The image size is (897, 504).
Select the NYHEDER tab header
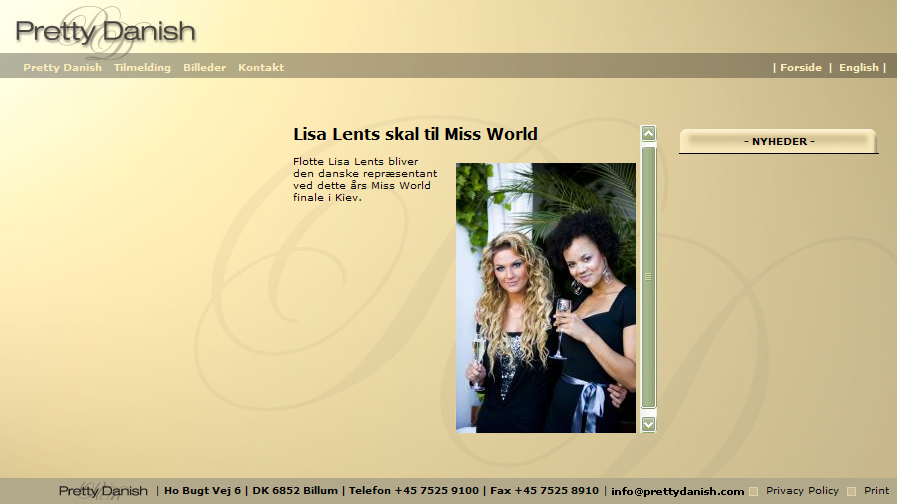point(779,142)
